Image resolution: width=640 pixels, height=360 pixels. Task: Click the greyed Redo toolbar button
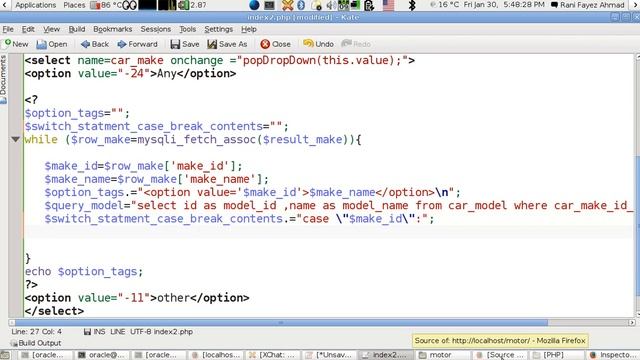356,44
